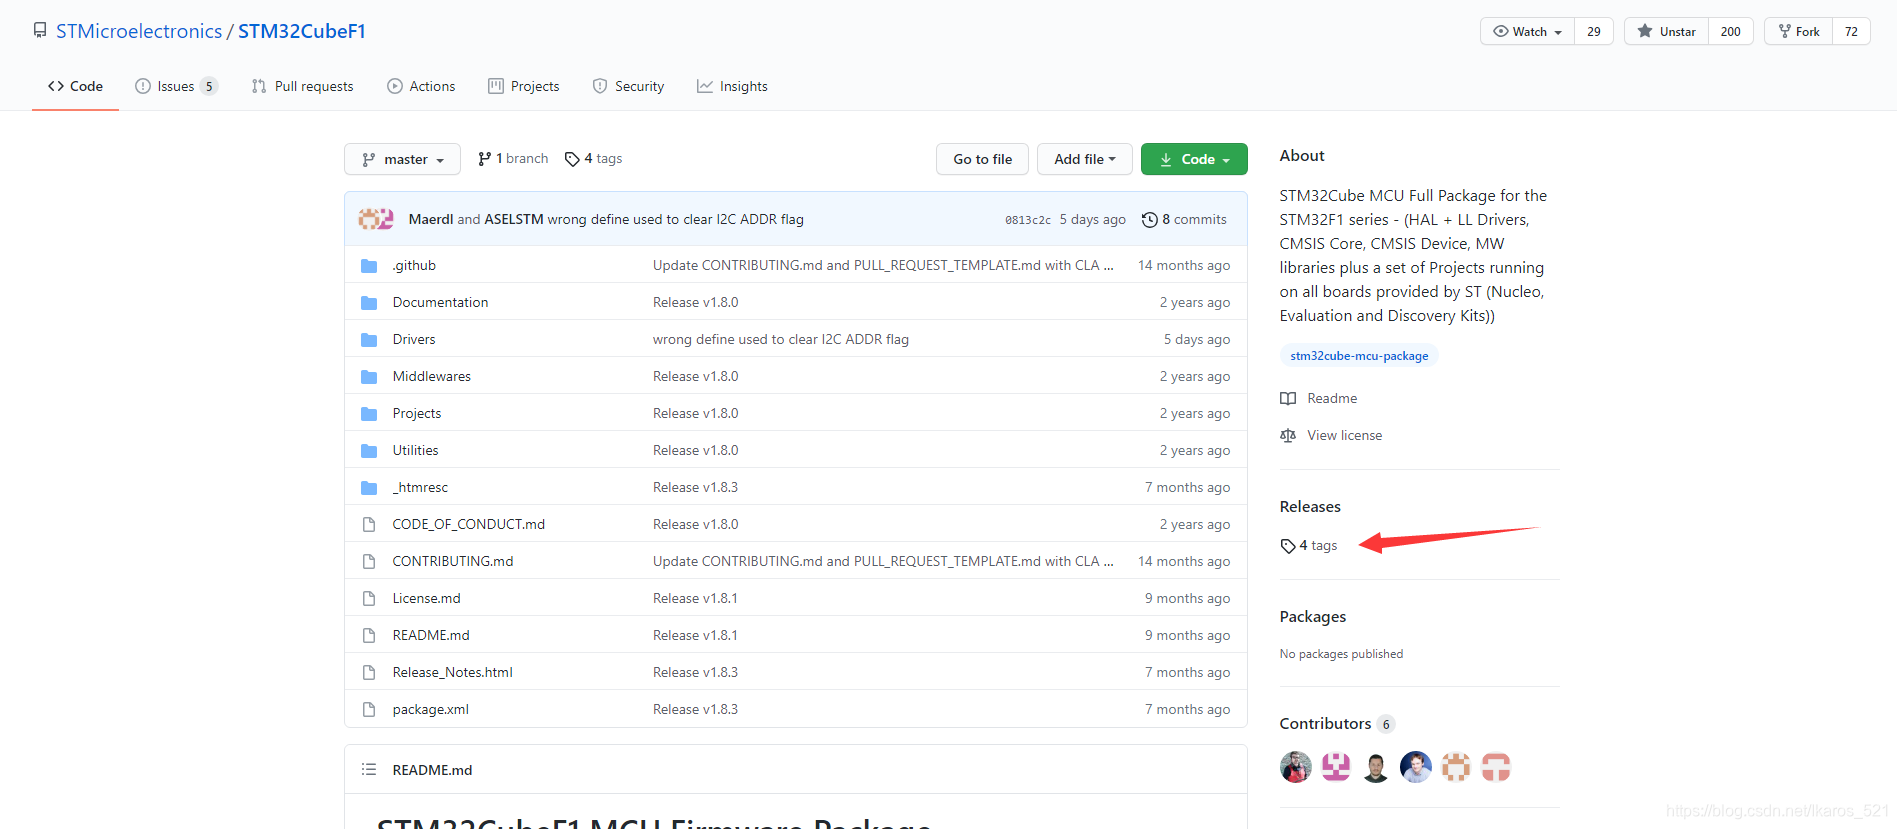Expand the Add file dropdown
Image resolution: width=1897 pixels, height=829 pixels.
[1084, 159]
